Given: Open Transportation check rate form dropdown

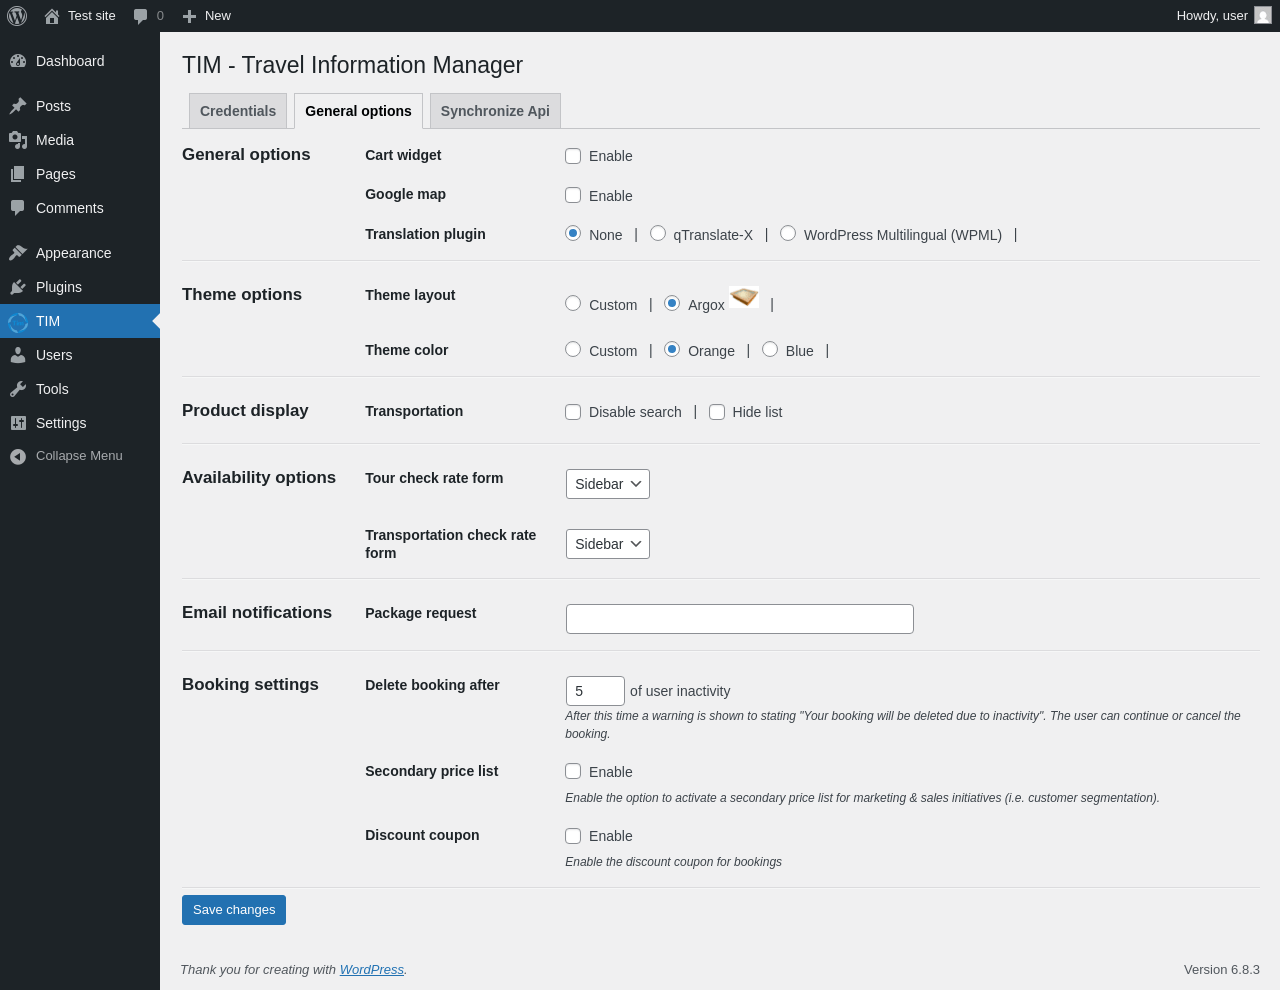Looking at the screenshot, I should [607, 544].
